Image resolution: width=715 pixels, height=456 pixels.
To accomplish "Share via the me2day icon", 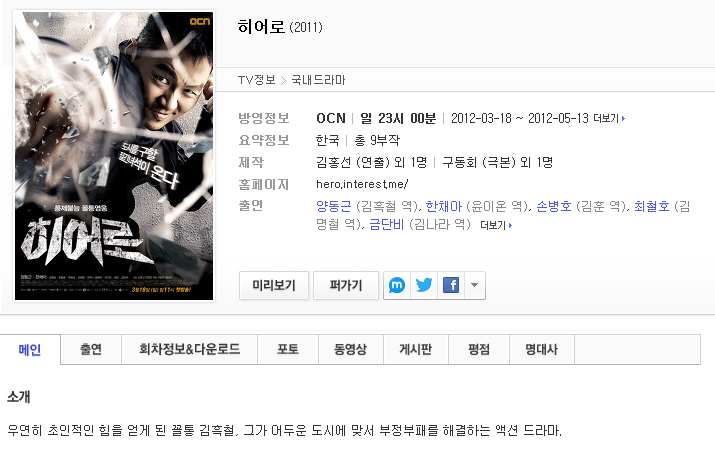I will [x=397, y=285].
